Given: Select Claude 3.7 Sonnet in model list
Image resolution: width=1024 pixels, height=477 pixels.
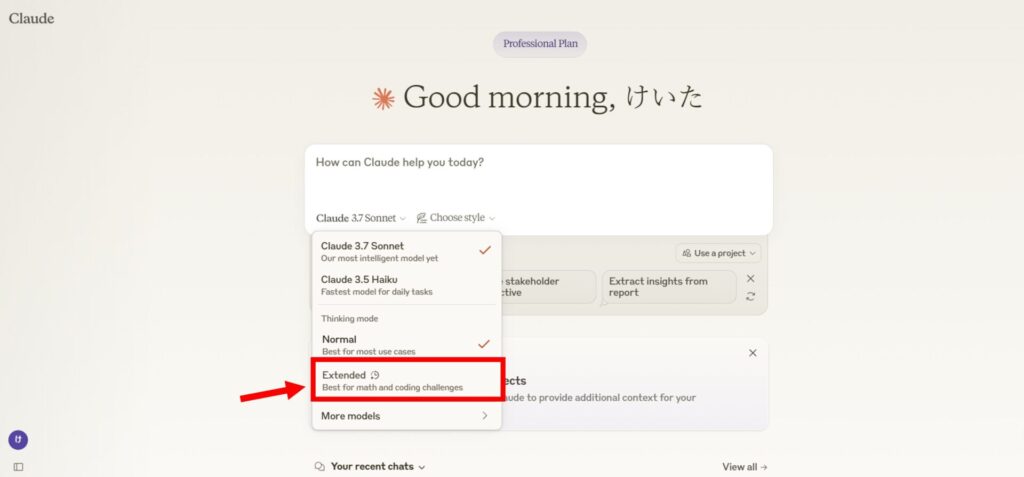Looking at the screenshot, I should 407,252.
